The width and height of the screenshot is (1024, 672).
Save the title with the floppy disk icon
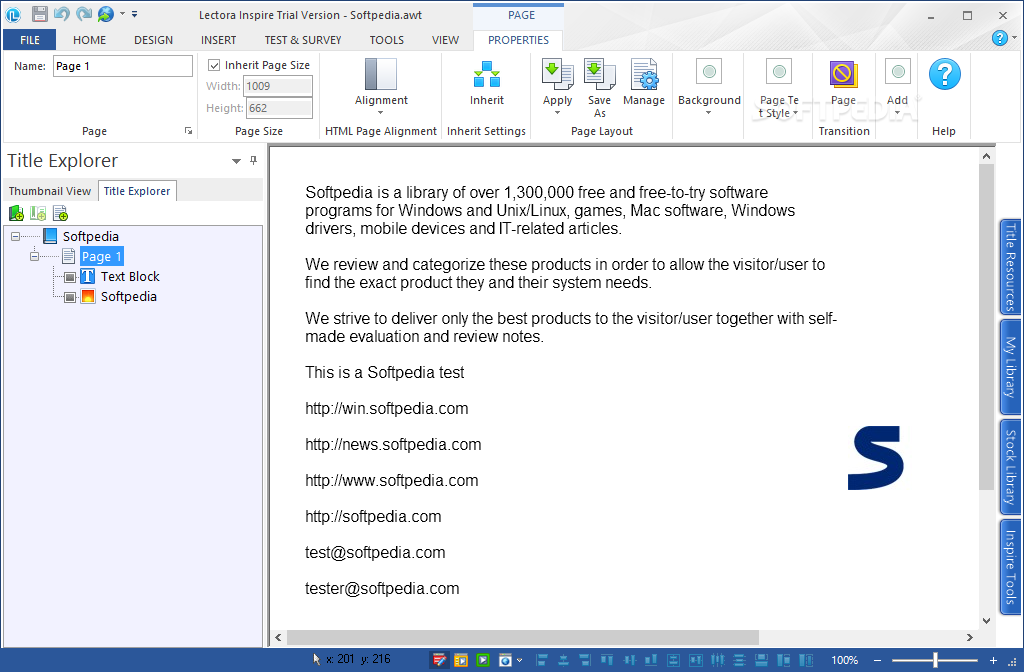(39, 14)
